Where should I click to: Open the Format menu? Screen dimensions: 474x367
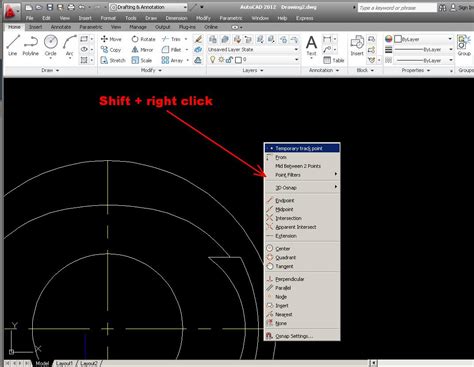coord(108,18)
